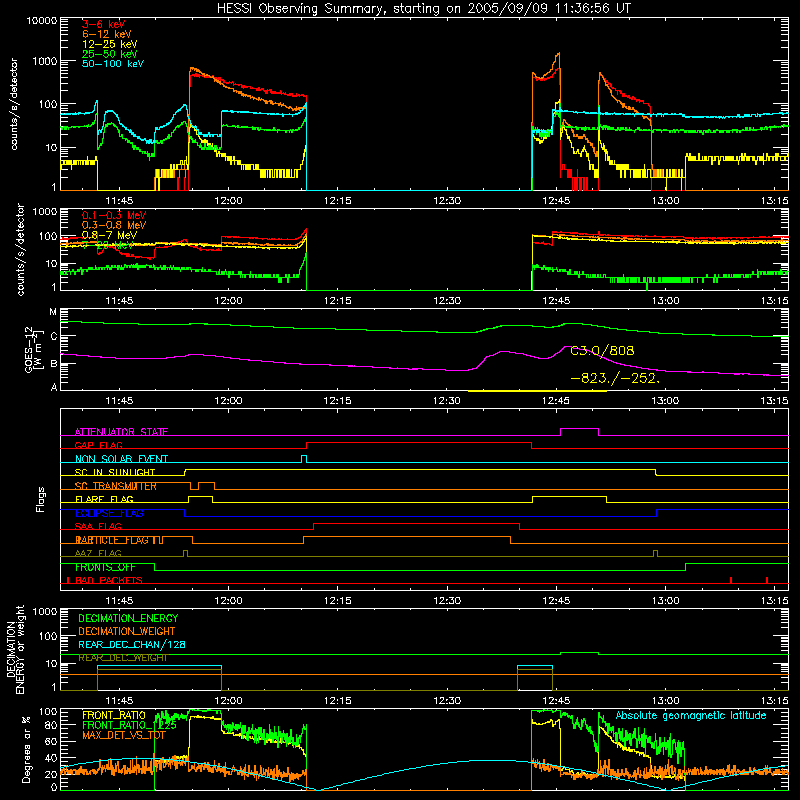Viewport: 800px width, 800px height.
Task: Click the SC_TRANSMITTER flag label
Action: (x=115, y=486)
